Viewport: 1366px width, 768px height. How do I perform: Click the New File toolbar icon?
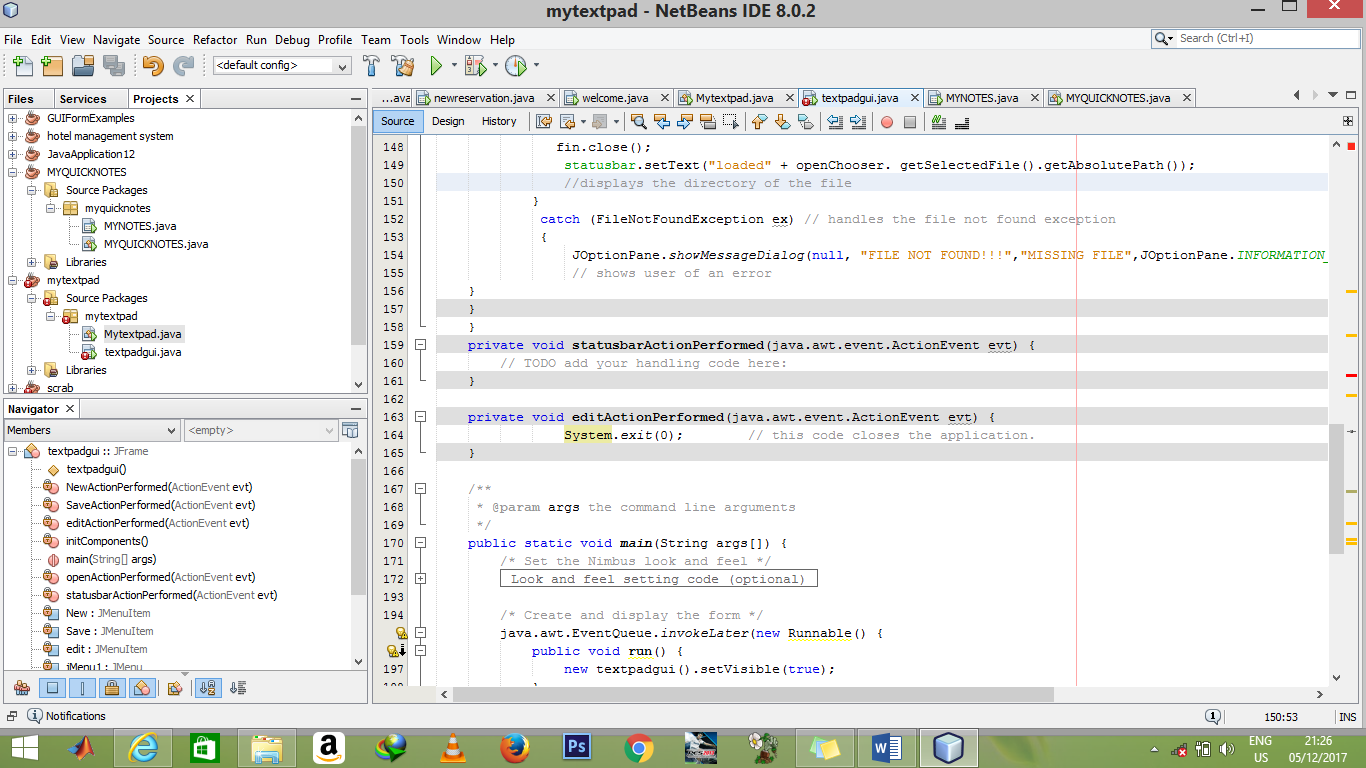coord(22,66)
